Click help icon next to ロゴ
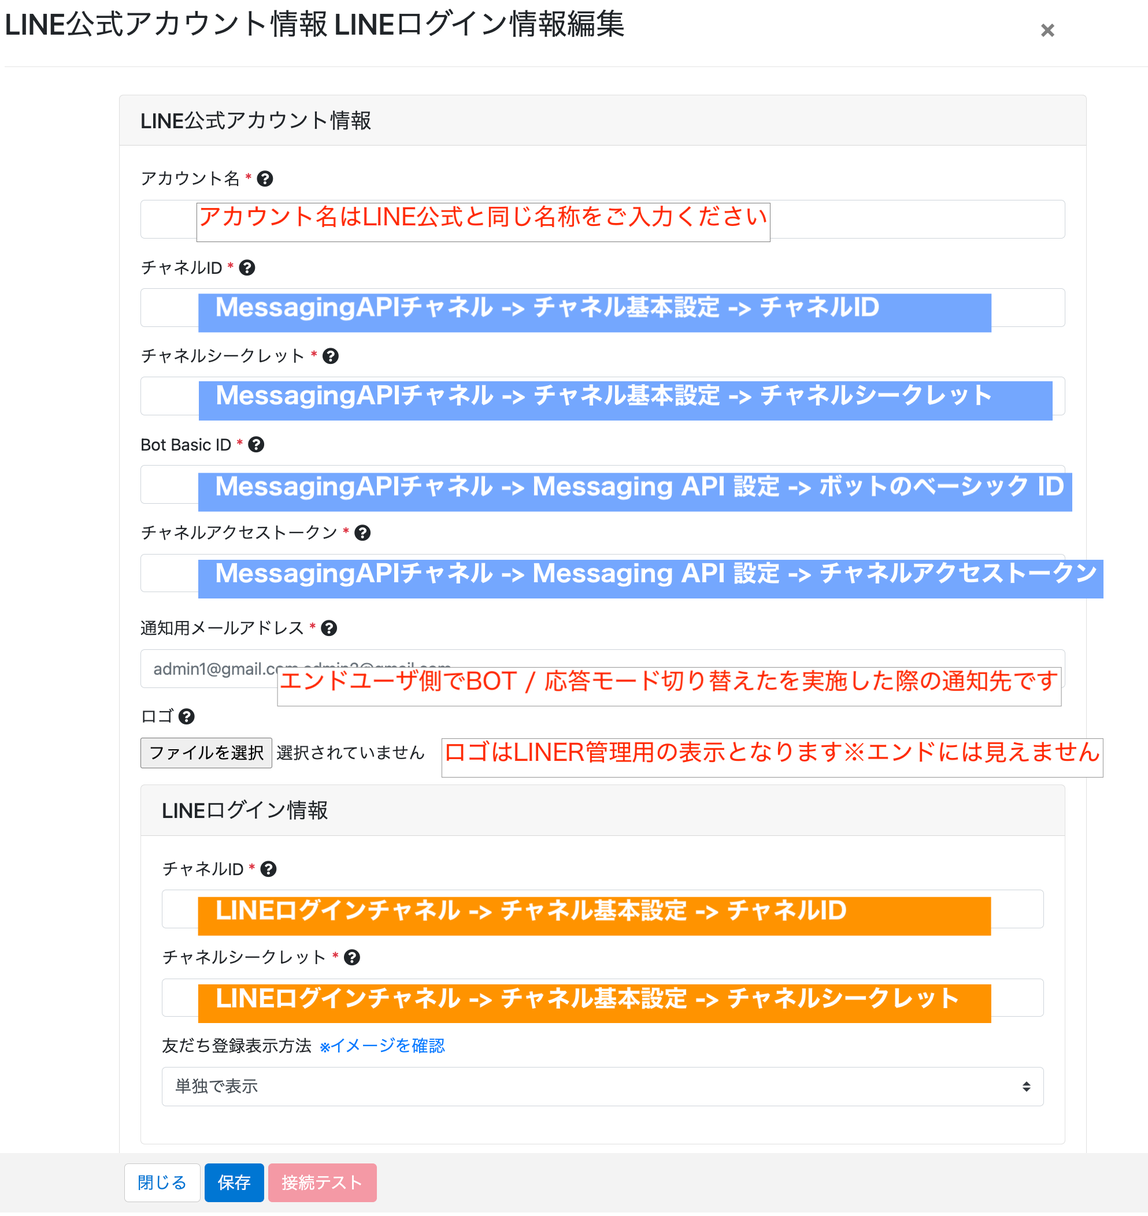This screenshot has width=1148, height=1216. tap(186, 716)
